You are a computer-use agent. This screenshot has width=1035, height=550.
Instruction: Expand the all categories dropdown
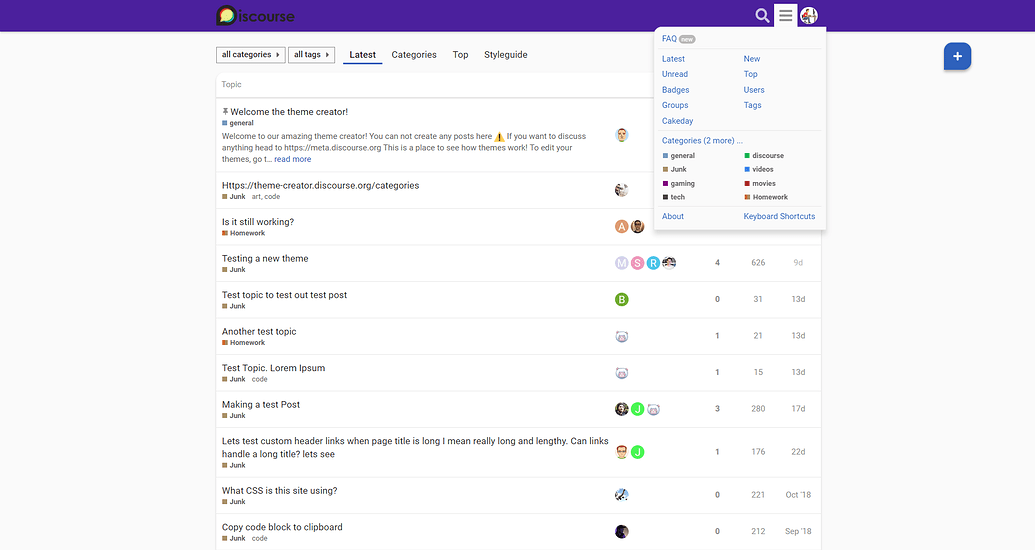pyautogui.click(x=251, y=55)
